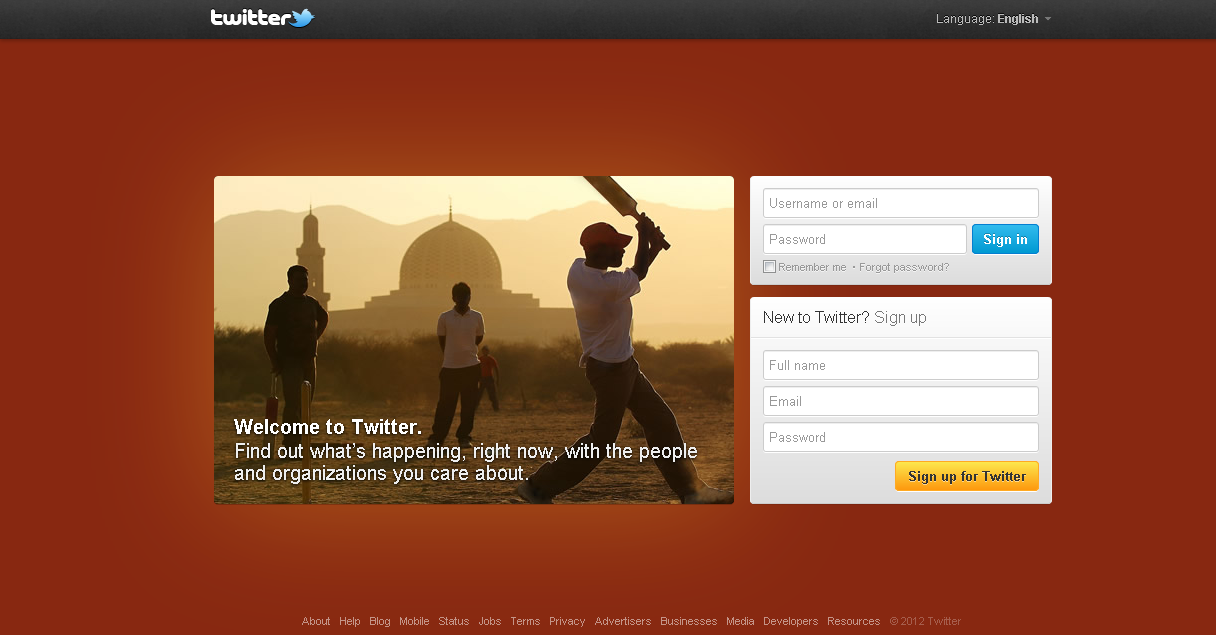
Task: Open the Language English dropdown
Action: pos(994,19)
